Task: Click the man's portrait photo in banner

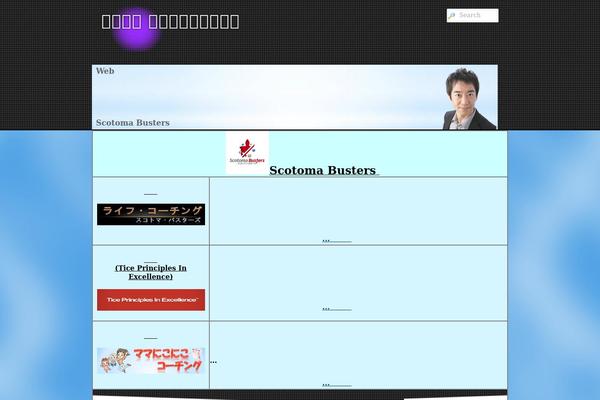Action: pyautogui.click(x=469, y=98)
